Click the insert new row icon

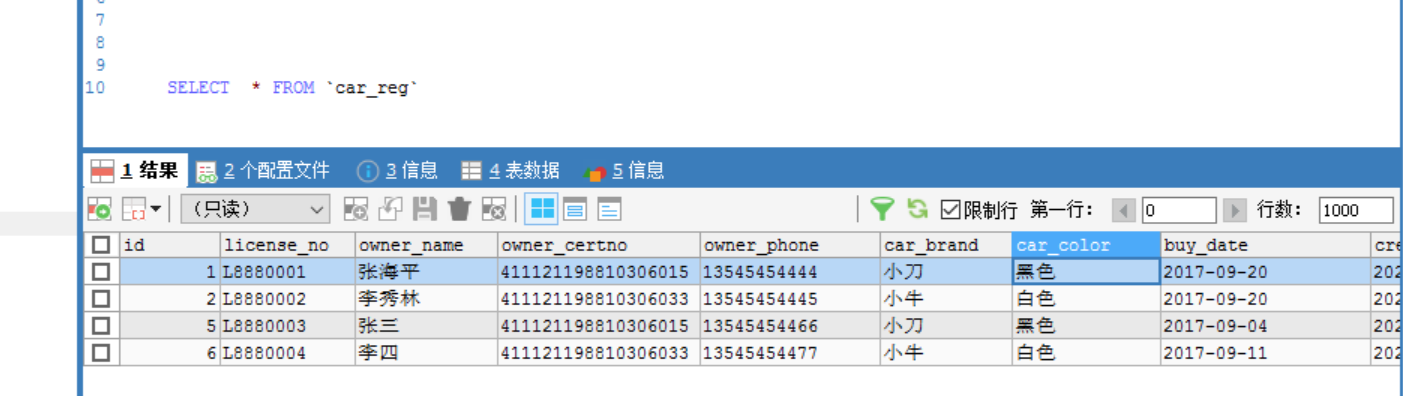tap(356, 209)
